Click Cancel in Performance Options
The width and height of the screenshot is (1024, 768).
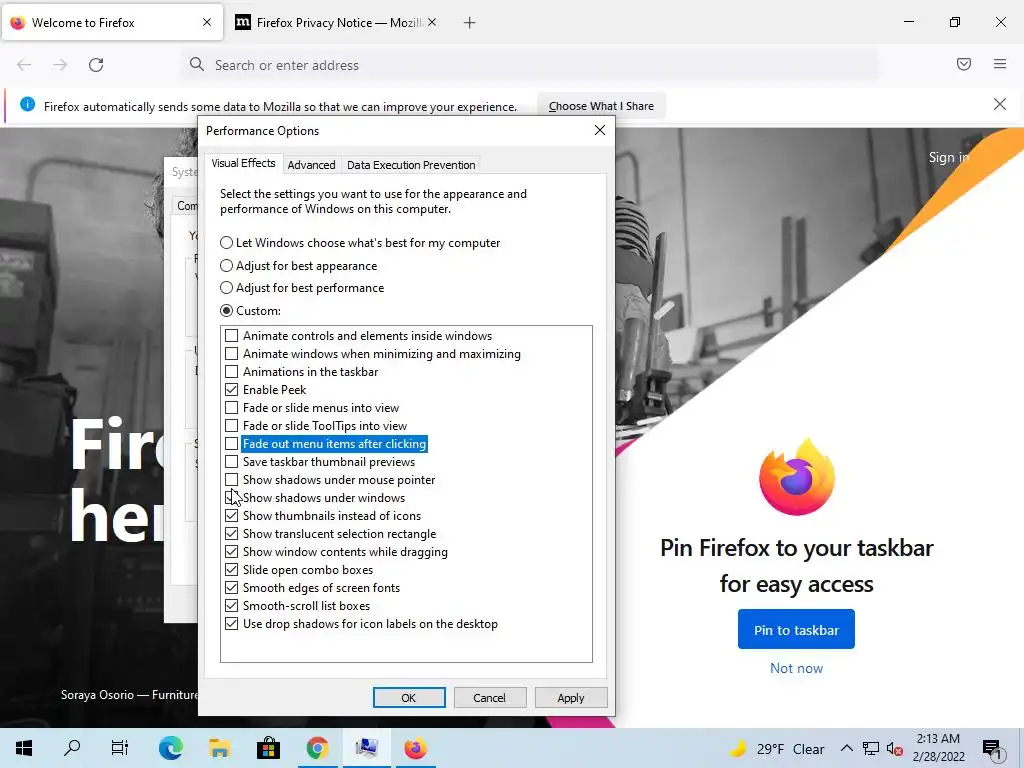489,697
